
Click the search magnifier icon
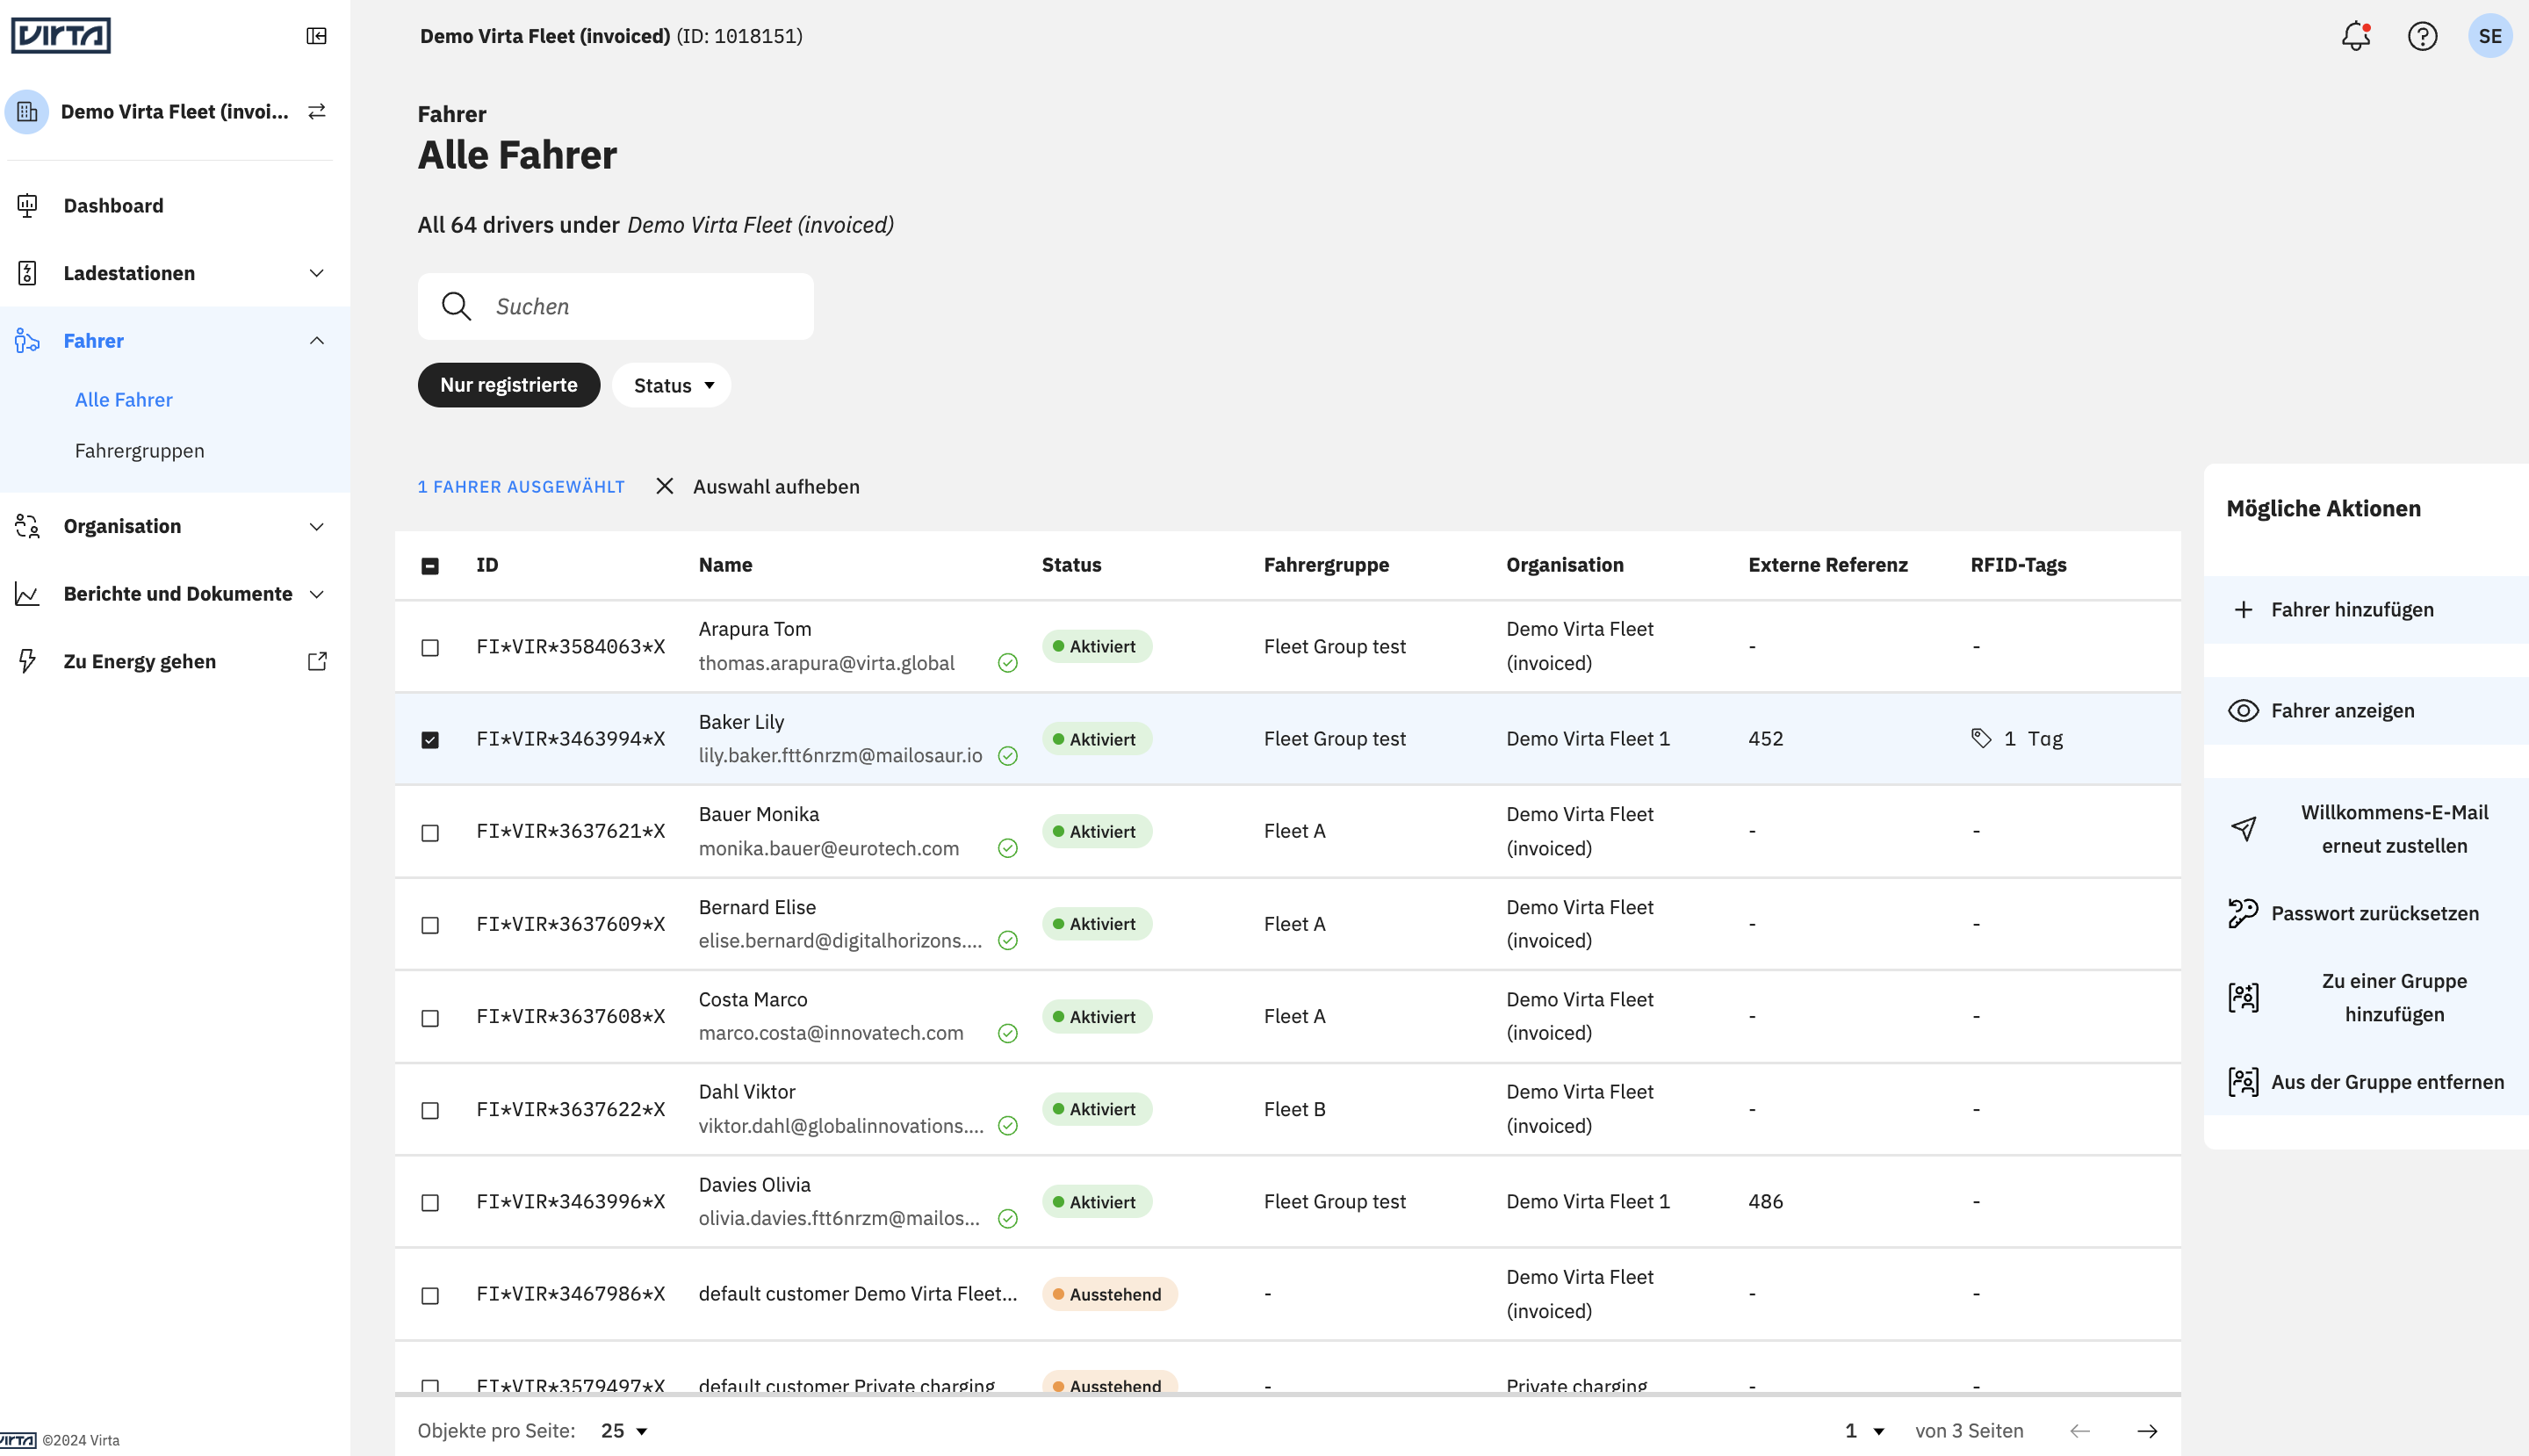coord(456,306)
